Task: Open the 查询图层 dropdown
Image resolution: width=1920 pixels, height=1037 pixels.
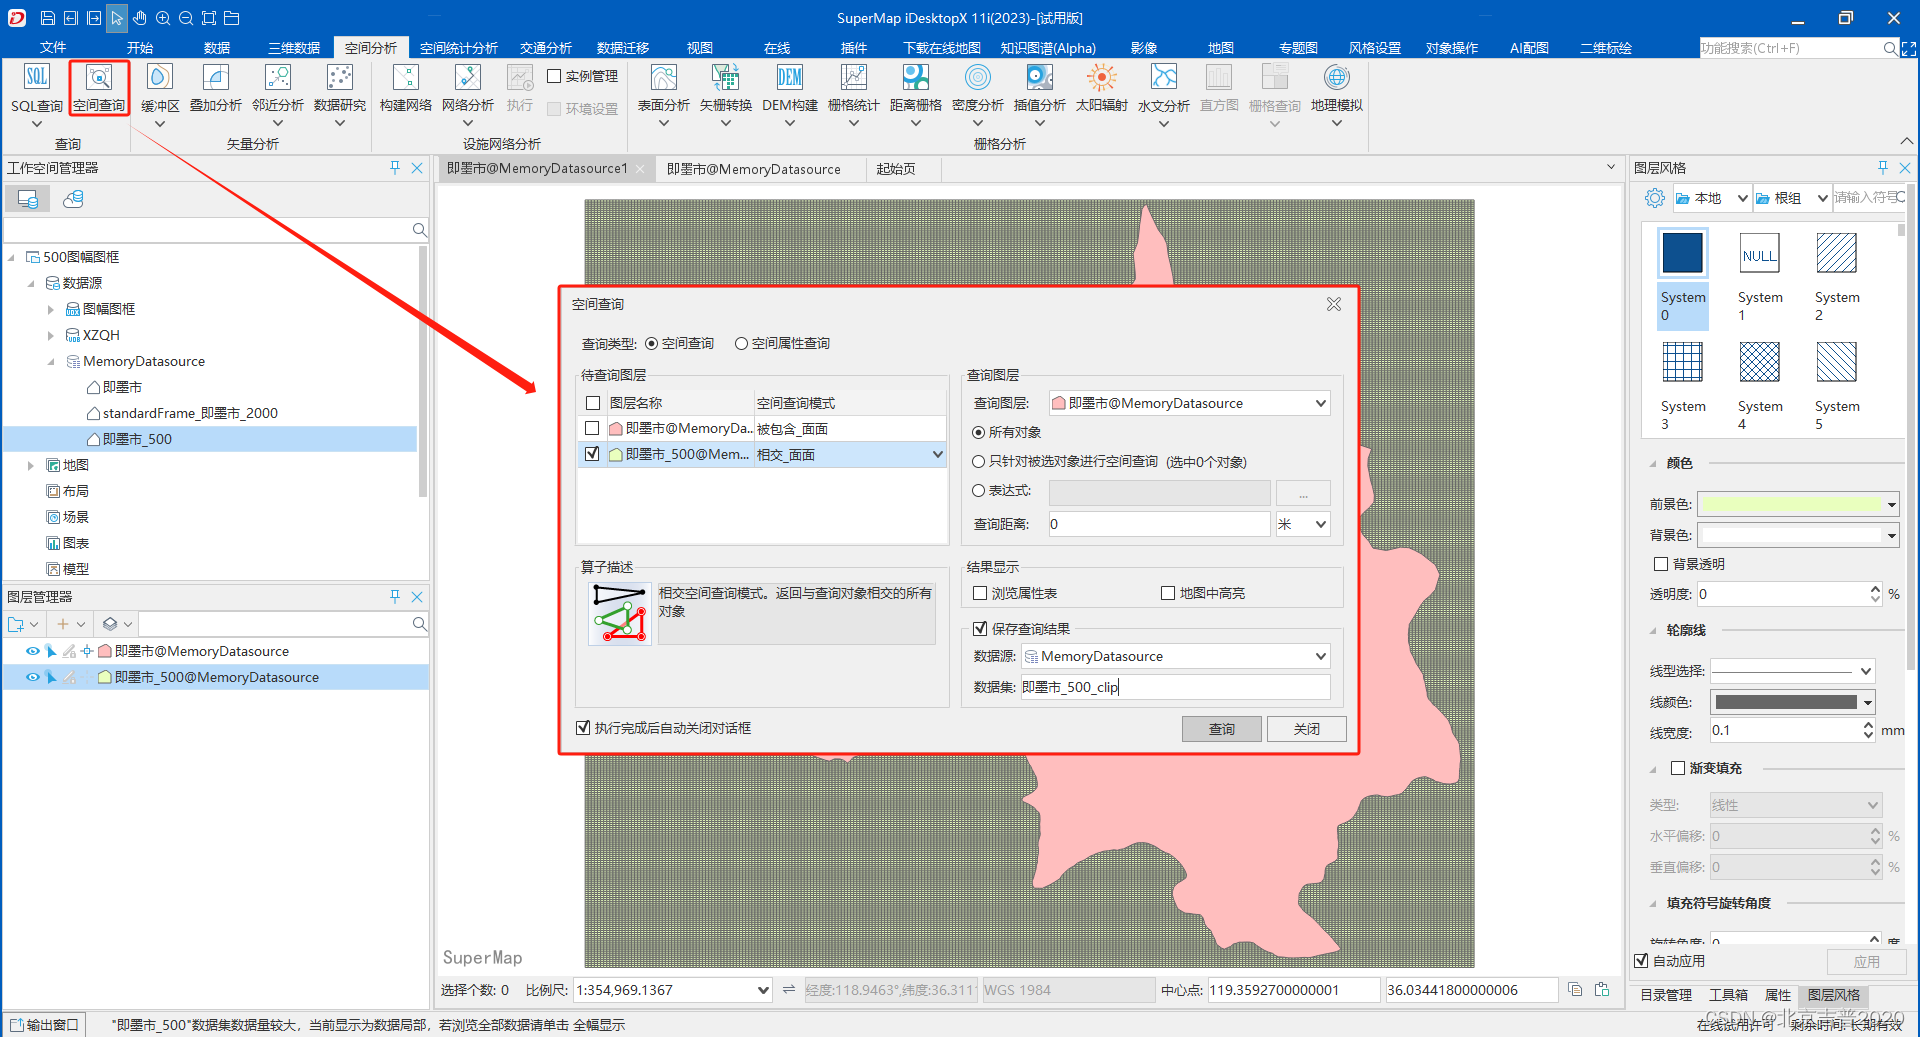Action: point(1189,403)
